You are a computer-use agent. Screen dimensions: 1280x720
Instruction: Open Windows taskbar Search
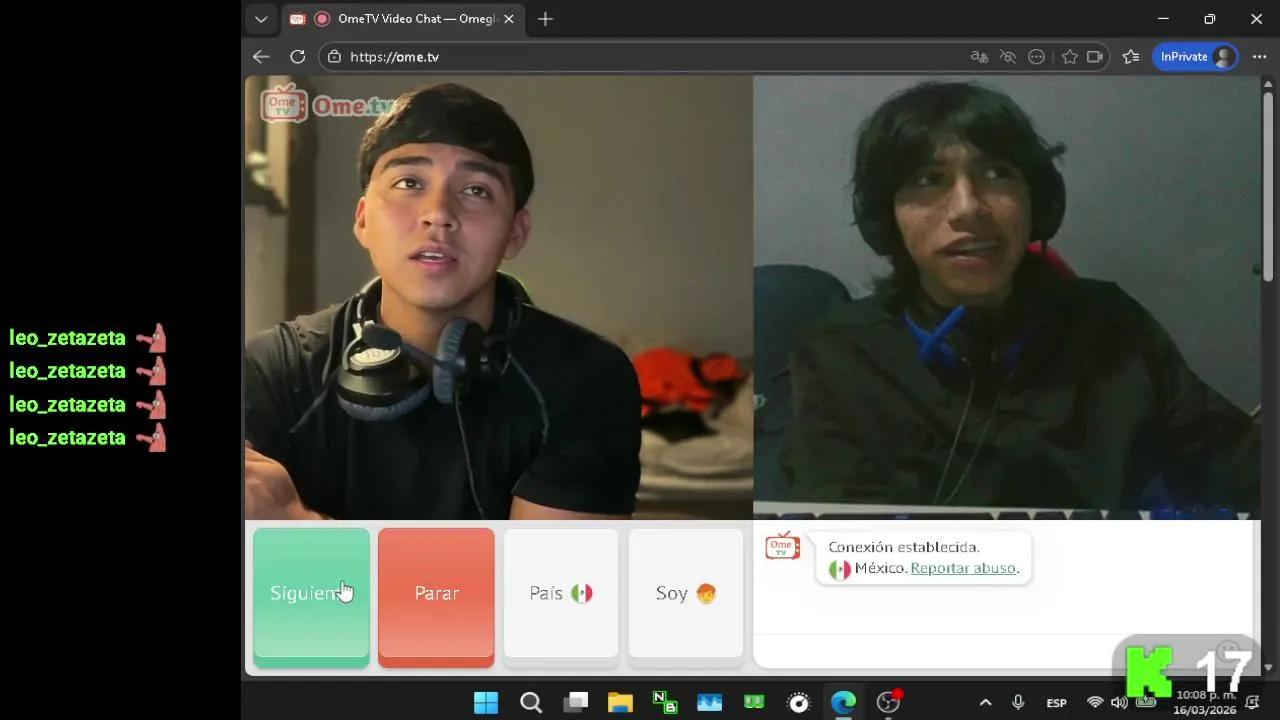[531, 703]
